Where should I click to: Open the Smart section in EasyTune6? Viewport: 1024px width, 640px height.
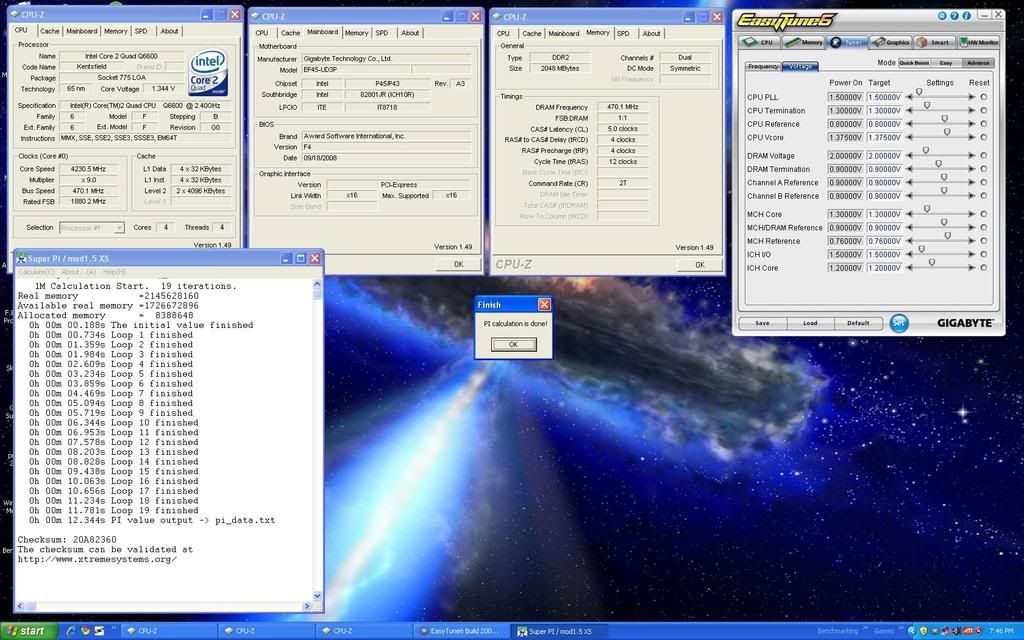(x=933, y=42)
